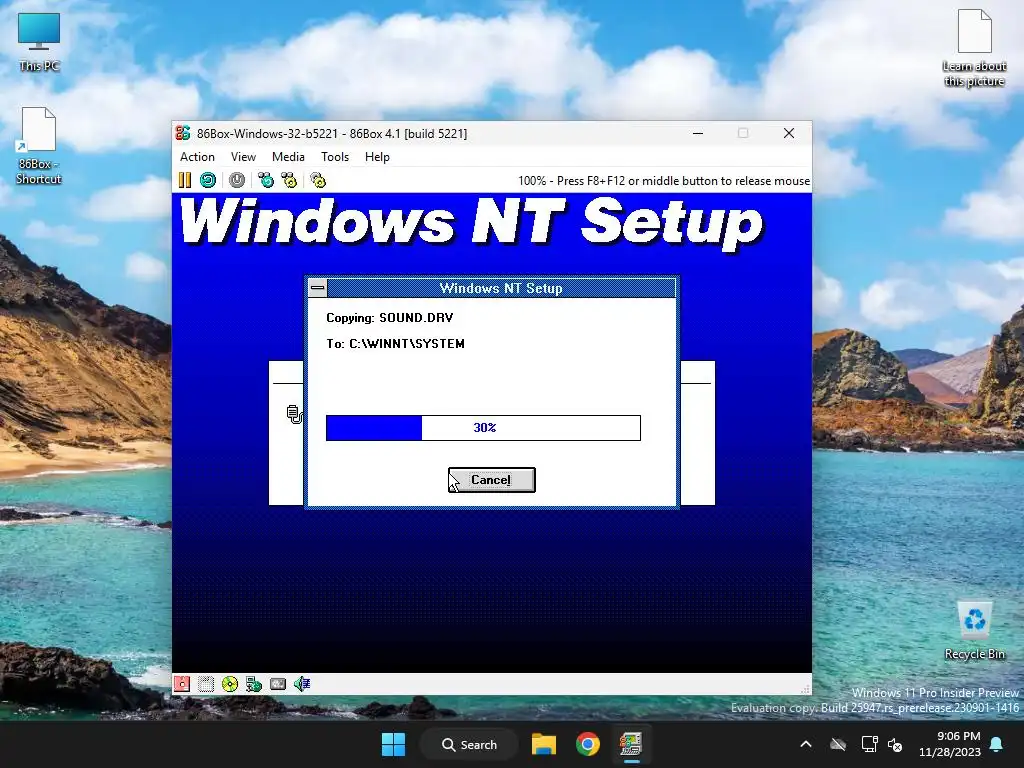The height and width of the screenshot is (768, 1024).
Task: Open the Help menu
Action: pyautogui.click(x=377, y=157)
